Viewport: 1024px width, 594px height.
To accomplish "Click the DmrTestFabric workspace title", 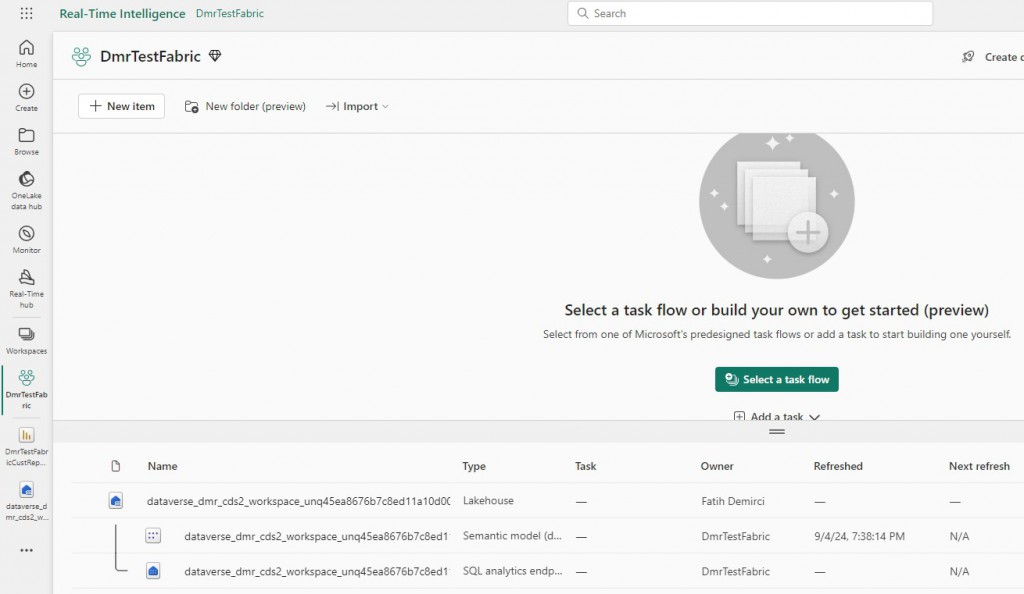I will tap(150, 57).
